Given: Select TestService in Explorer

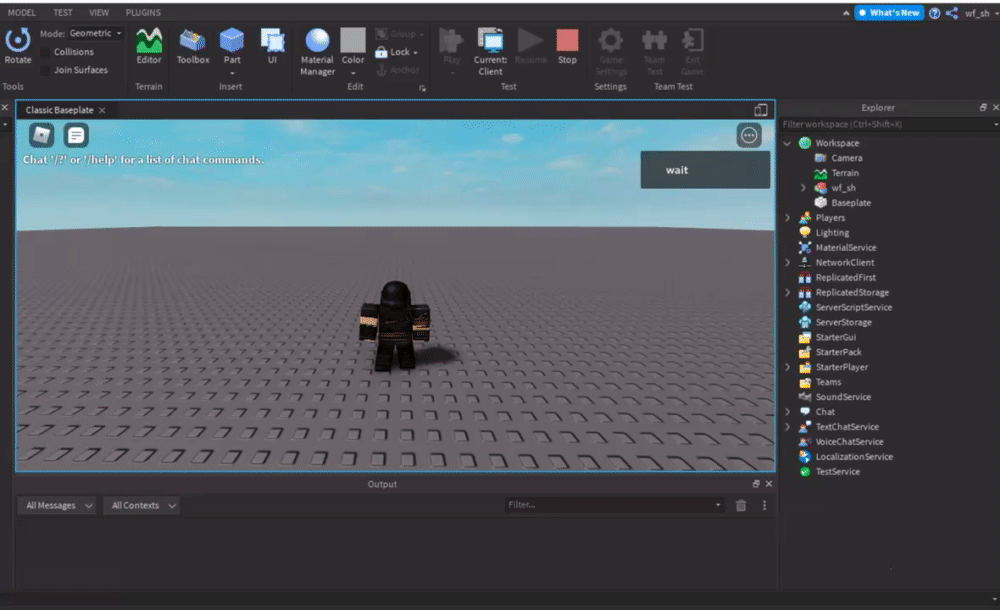Looking at the screenshot, I should pyautogui.click(x=837, y=472).
